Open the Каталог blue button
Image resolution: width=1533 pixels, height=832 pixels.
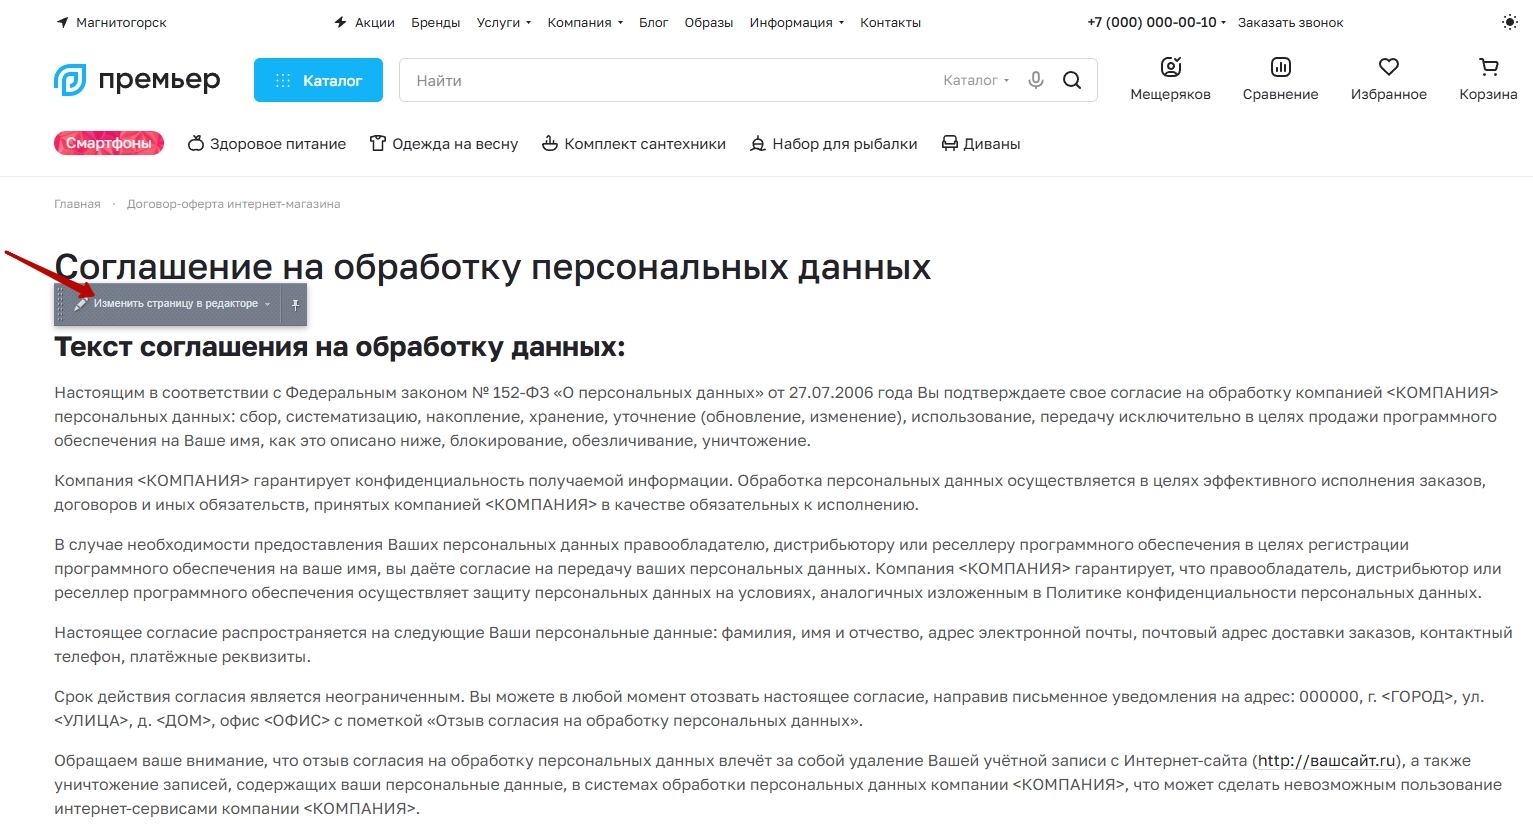pyautogui.click(x=318, y=80)
